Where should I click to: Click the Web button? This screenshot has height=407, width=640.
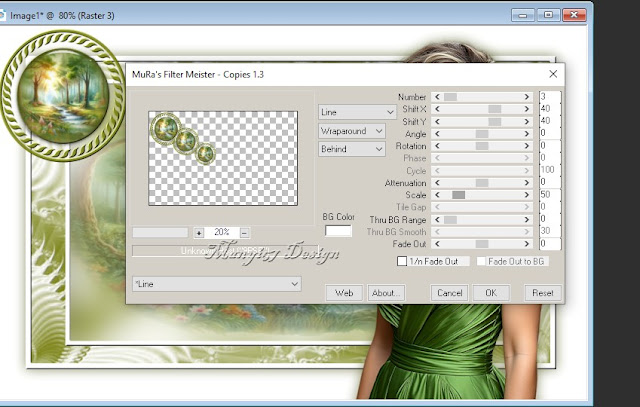click(344, 293)
